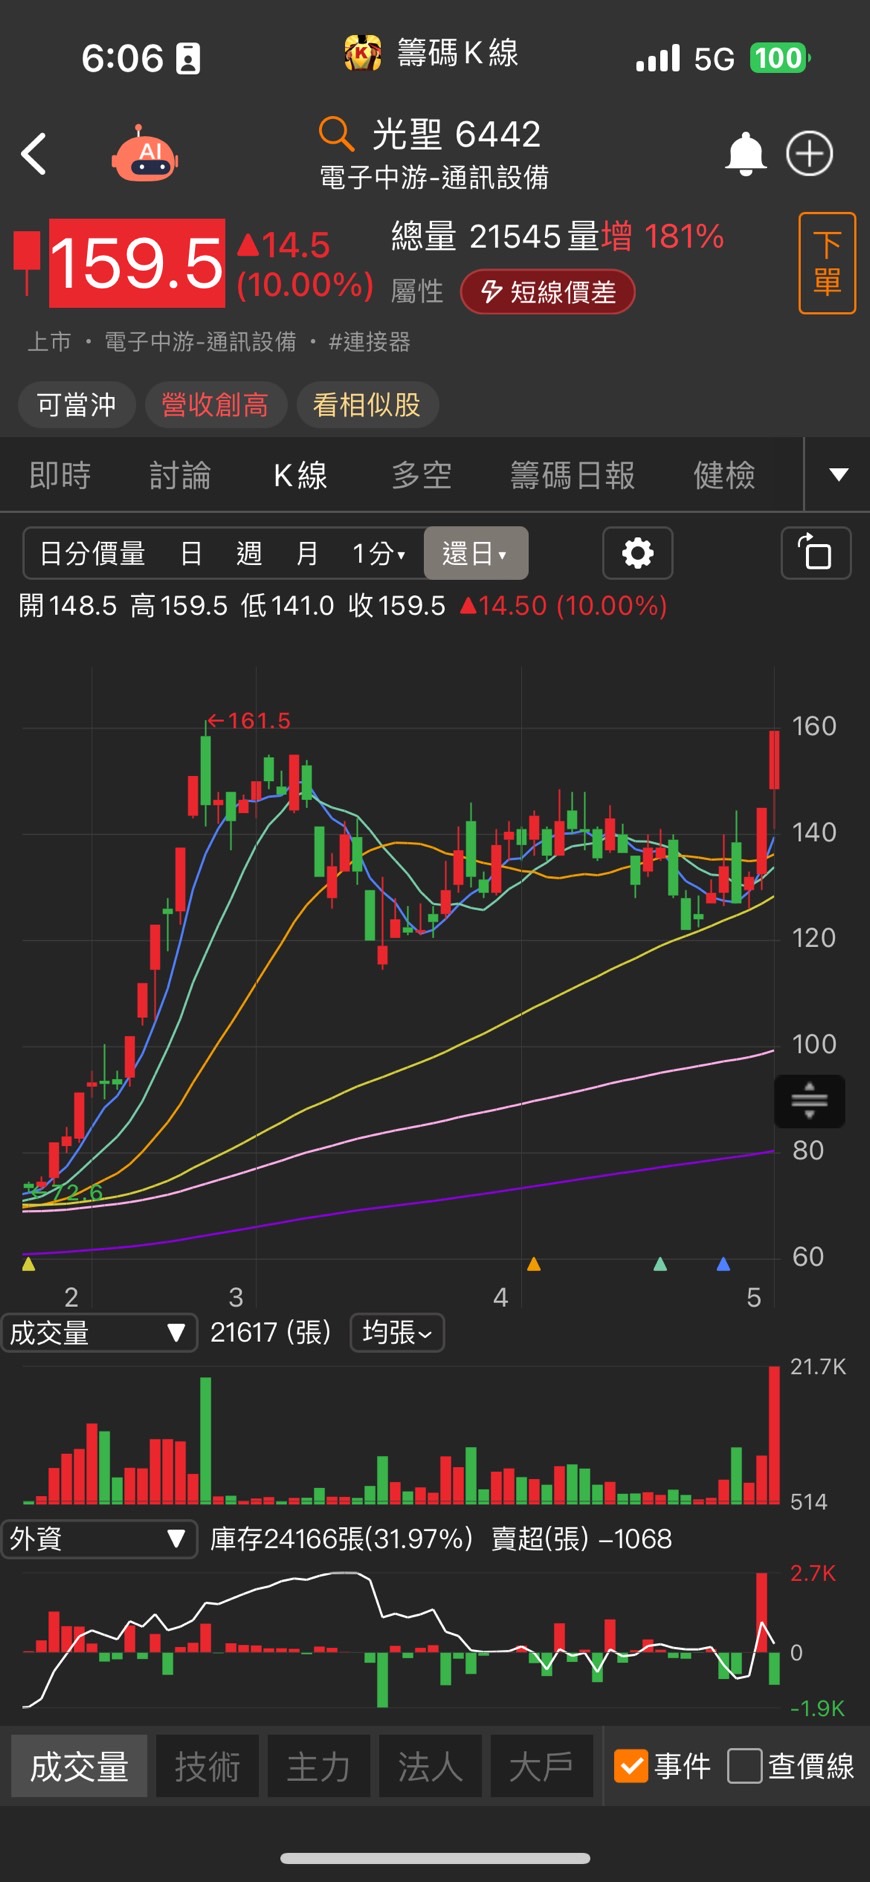Viewport: 870px width, 1882px height.
Task: Tap the orange search magnifier icon
Action: click(x=336, y=133)
